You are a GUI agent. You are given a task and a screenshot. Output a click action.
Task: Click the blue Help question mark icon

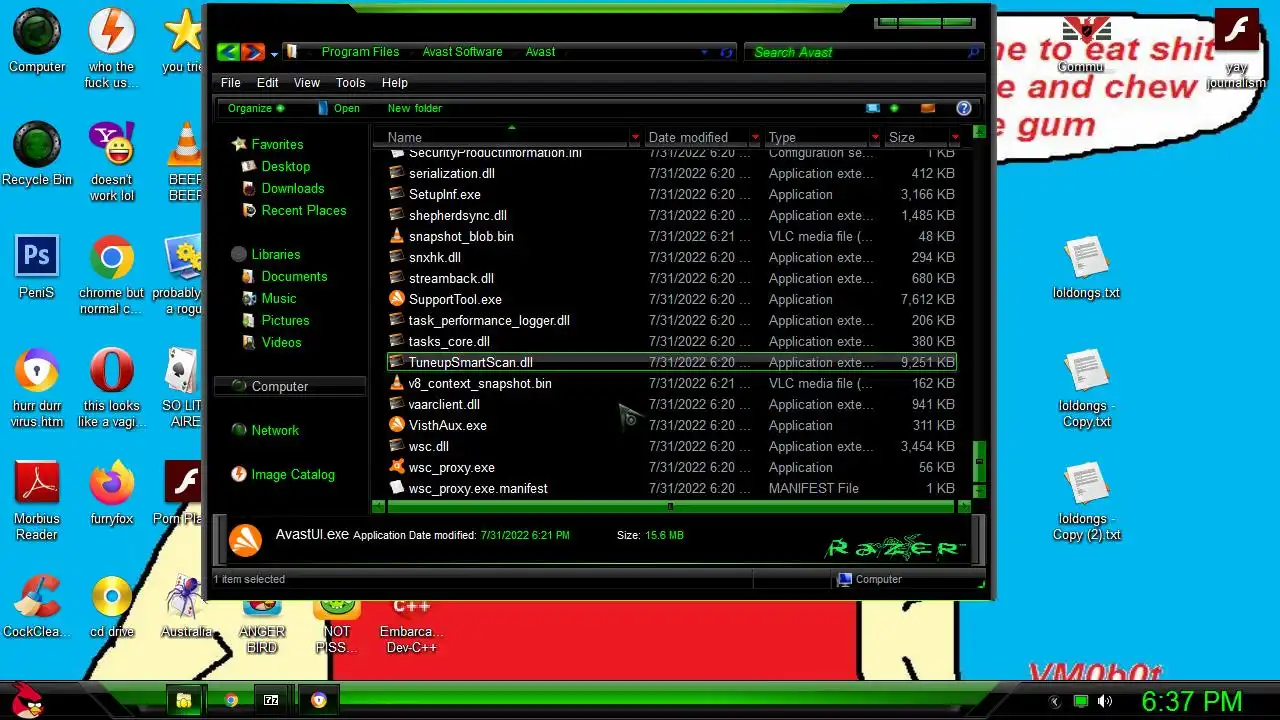964,108
